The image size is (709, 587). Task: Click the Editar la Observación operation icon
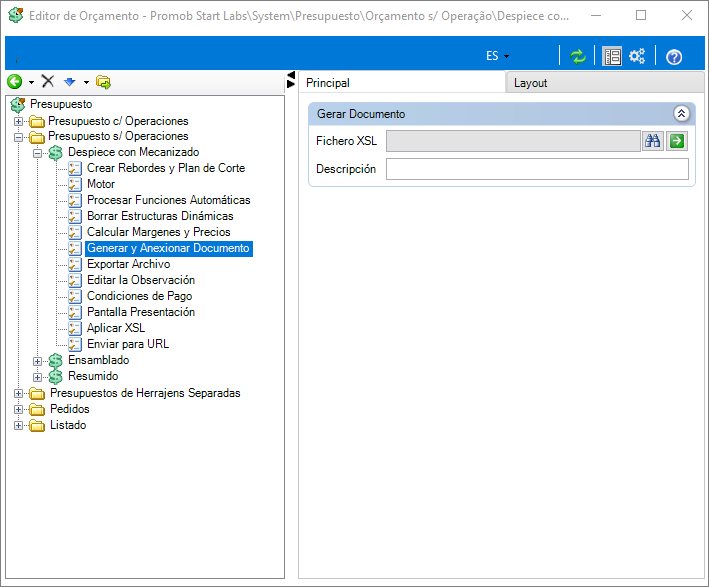[75, 280]
